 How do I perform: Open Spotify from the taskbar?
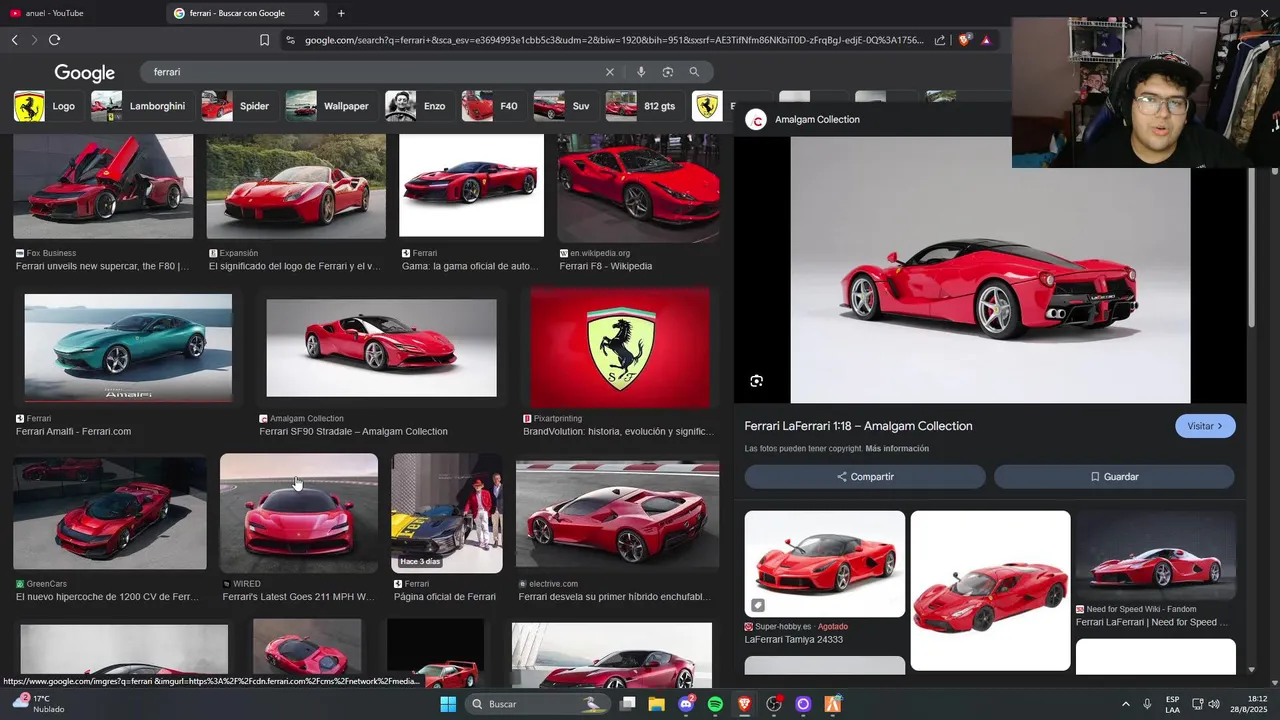click(x=715, y=704)
